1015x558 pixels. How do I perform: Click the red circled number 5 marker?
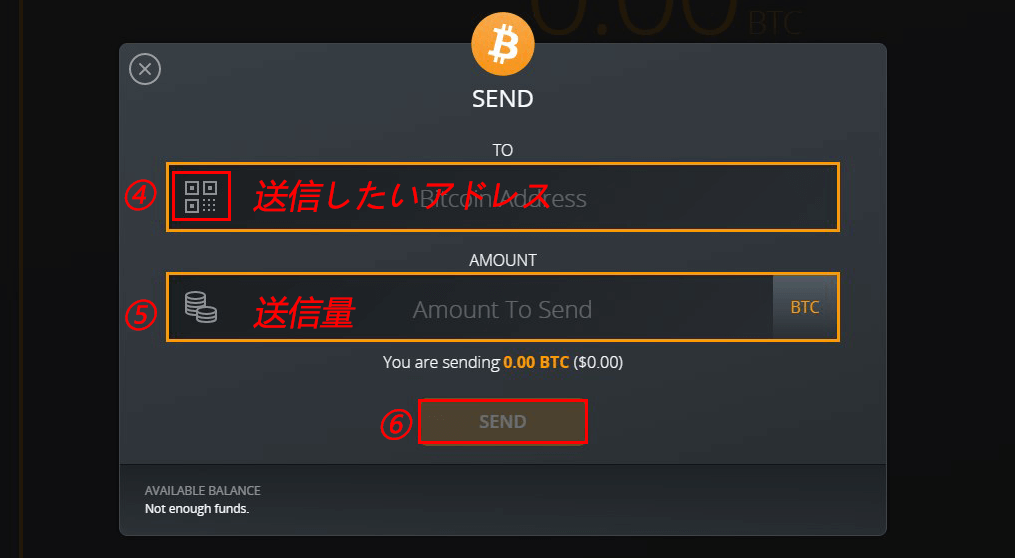point(140,315)
